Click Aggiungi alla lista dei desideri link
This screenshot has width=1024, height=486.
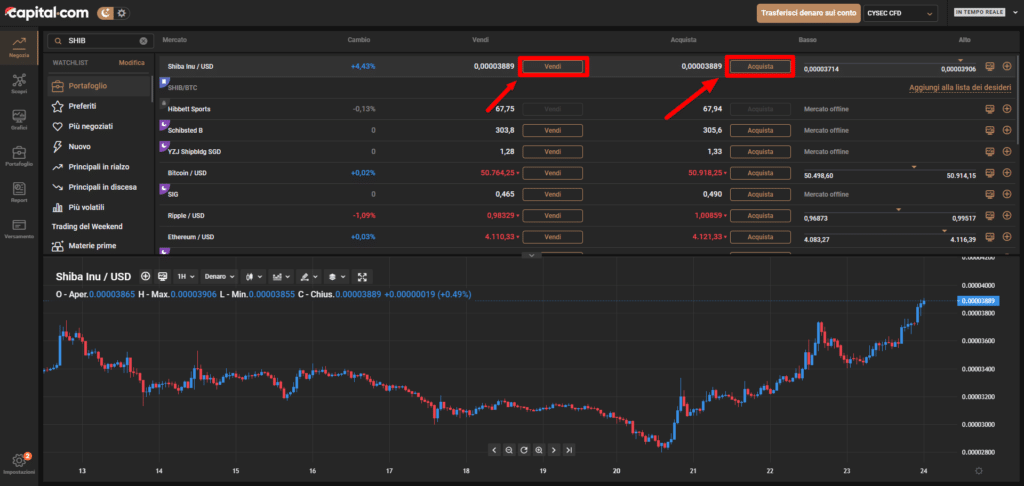tap(962, 88)
